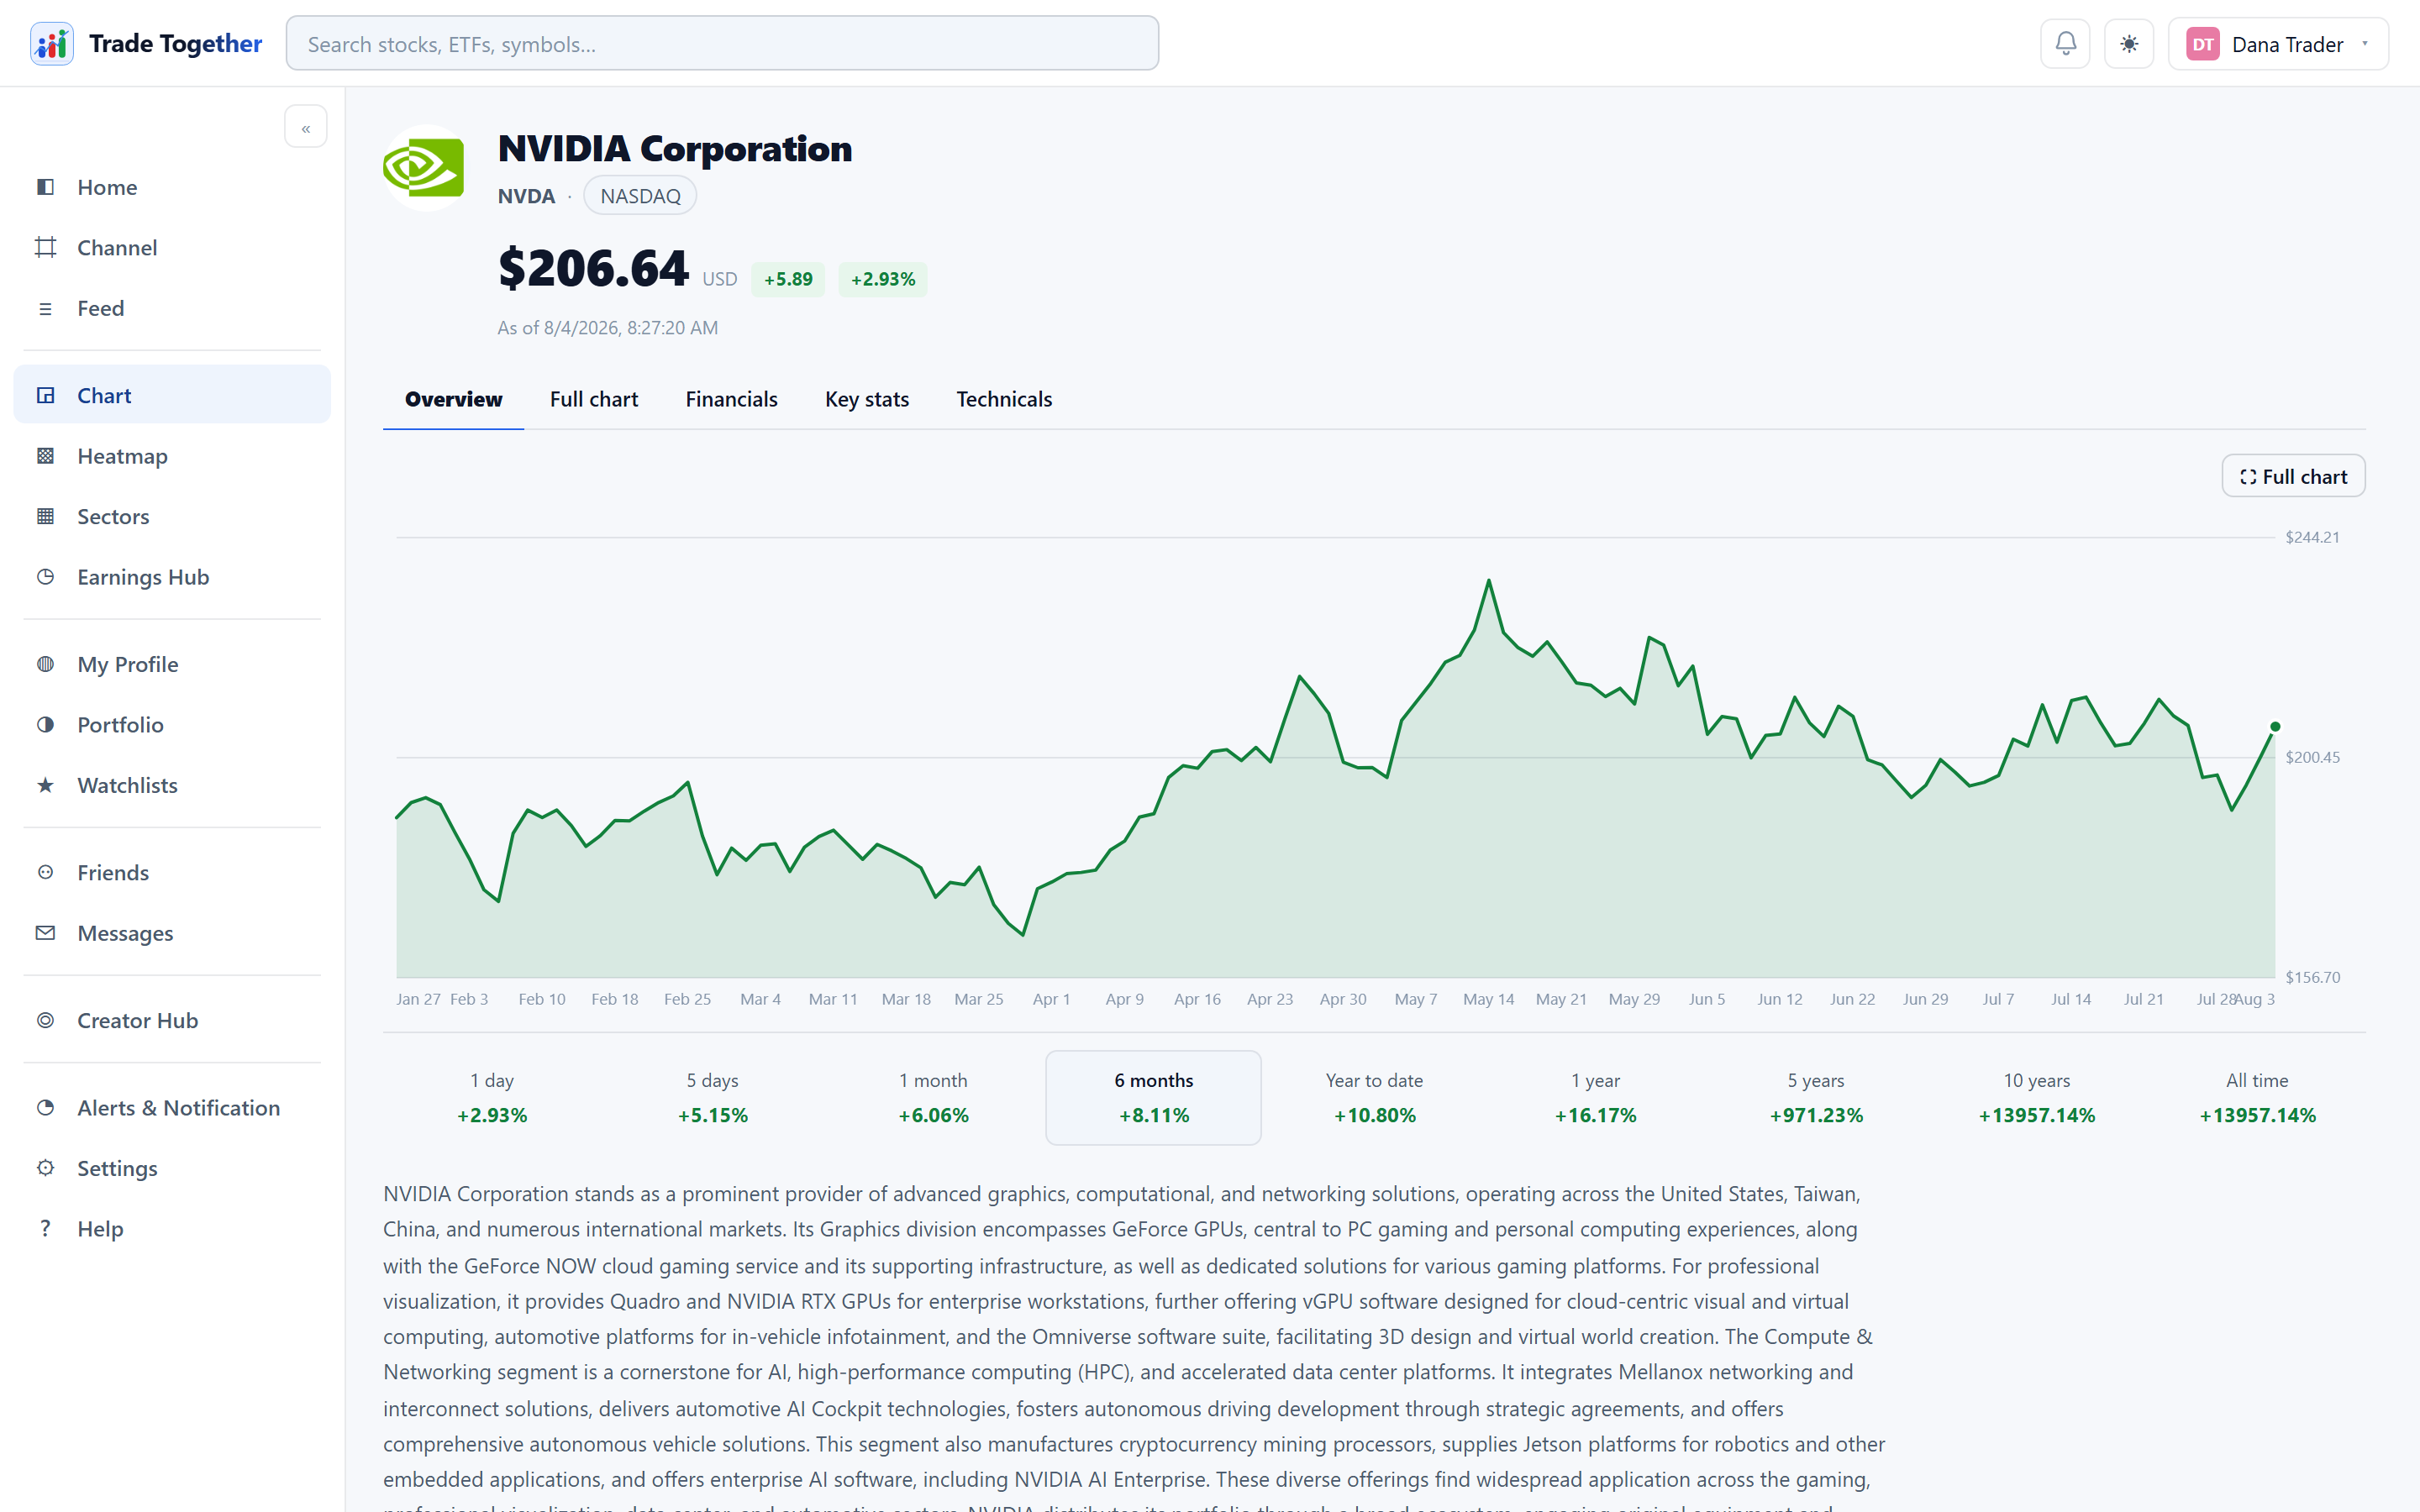
Task: Click the Channel hashtag icon
Action: pos(45,247)
